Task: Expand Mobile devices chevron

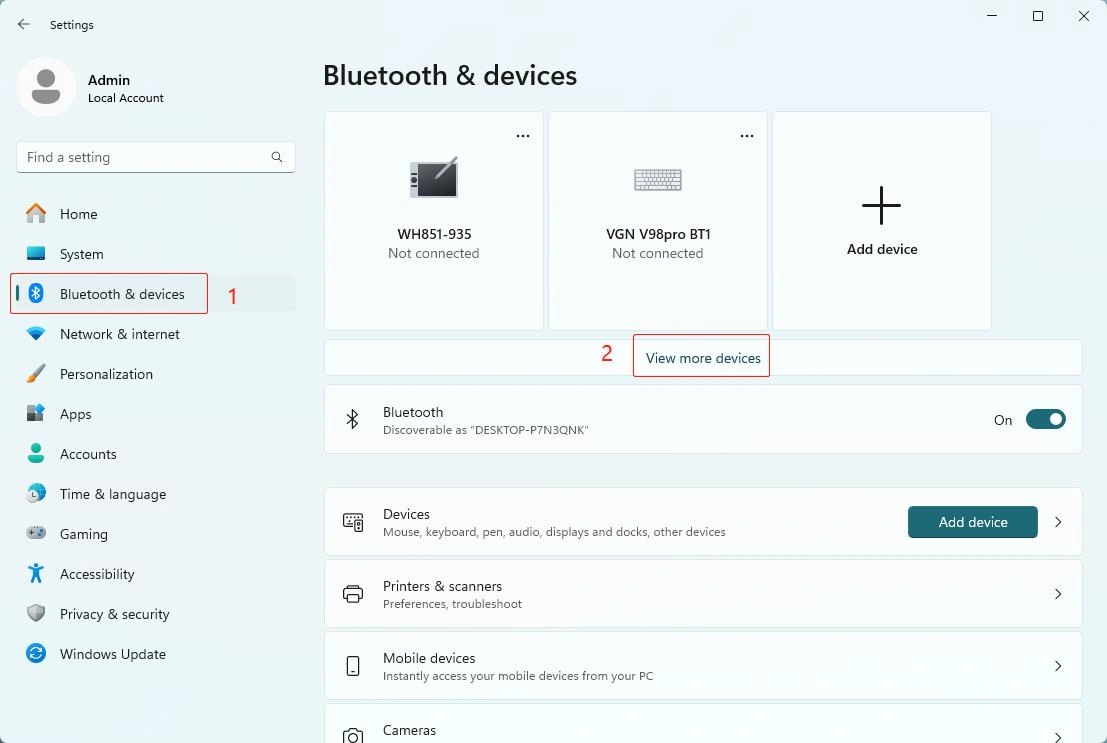Action: (x=1058, y=666)
